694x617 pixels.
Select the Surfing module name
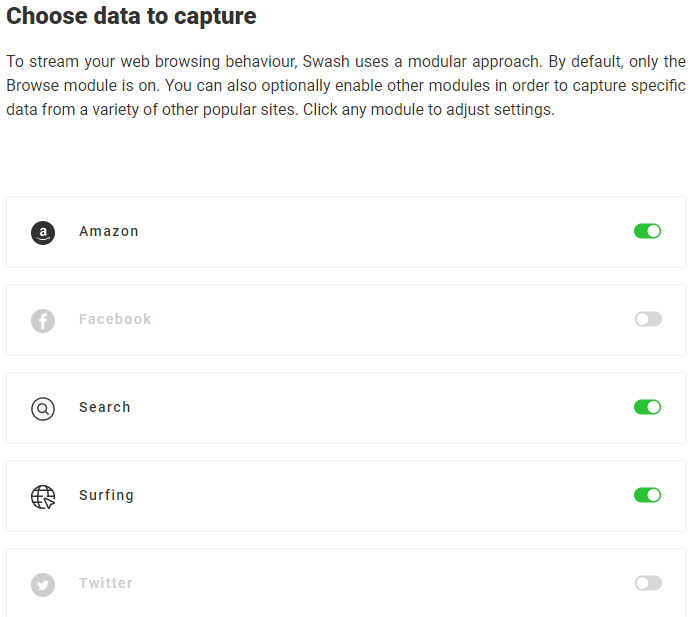point(106,495)
